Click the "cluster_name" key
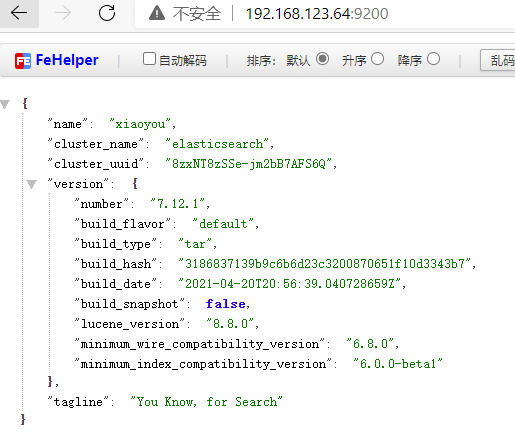 pyautogui.click(x=96, y=144)
